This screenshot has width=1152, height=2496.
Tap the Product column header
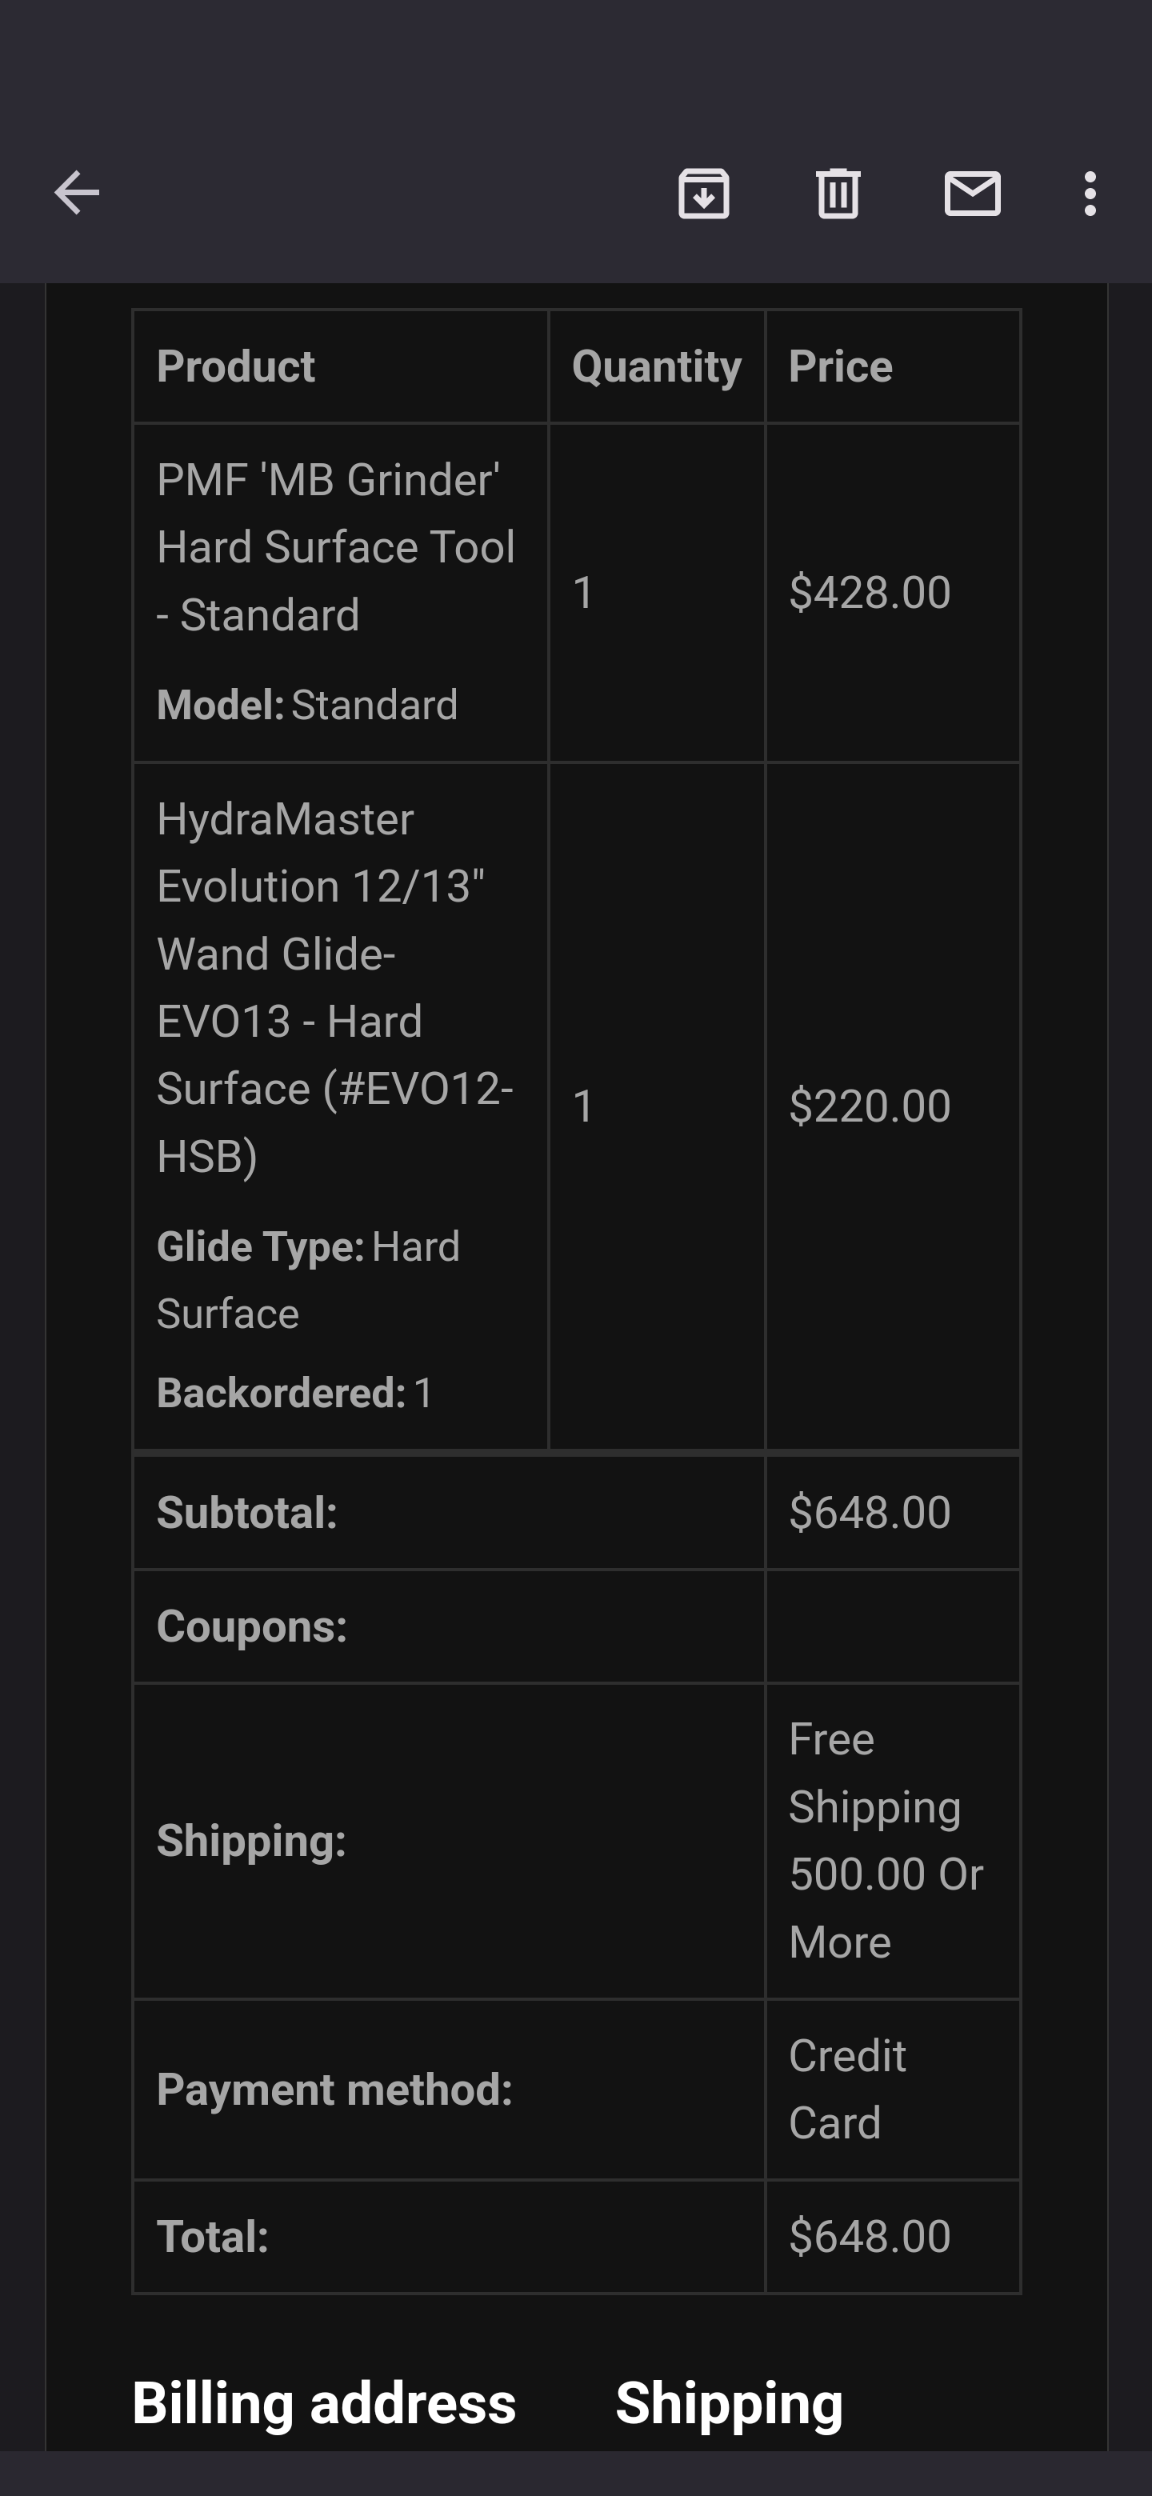click(x=236, y=366)
